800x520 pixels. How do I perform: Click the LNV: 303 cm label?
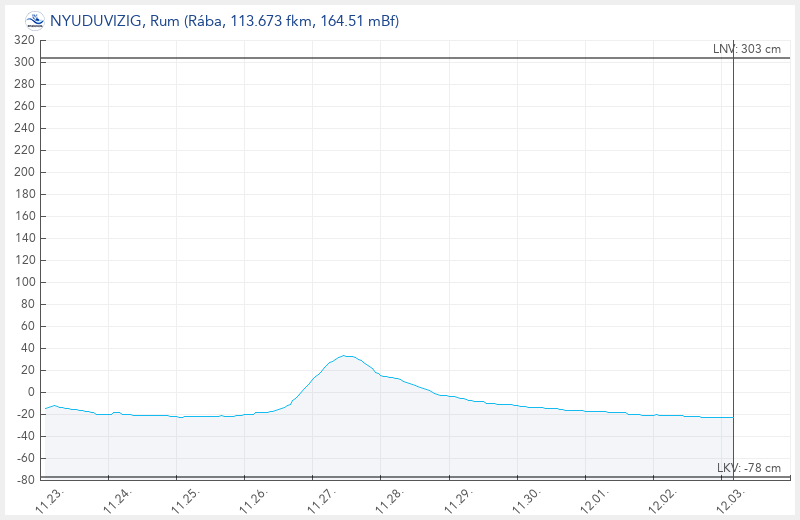pyautogui.click(x=747, y=49)
